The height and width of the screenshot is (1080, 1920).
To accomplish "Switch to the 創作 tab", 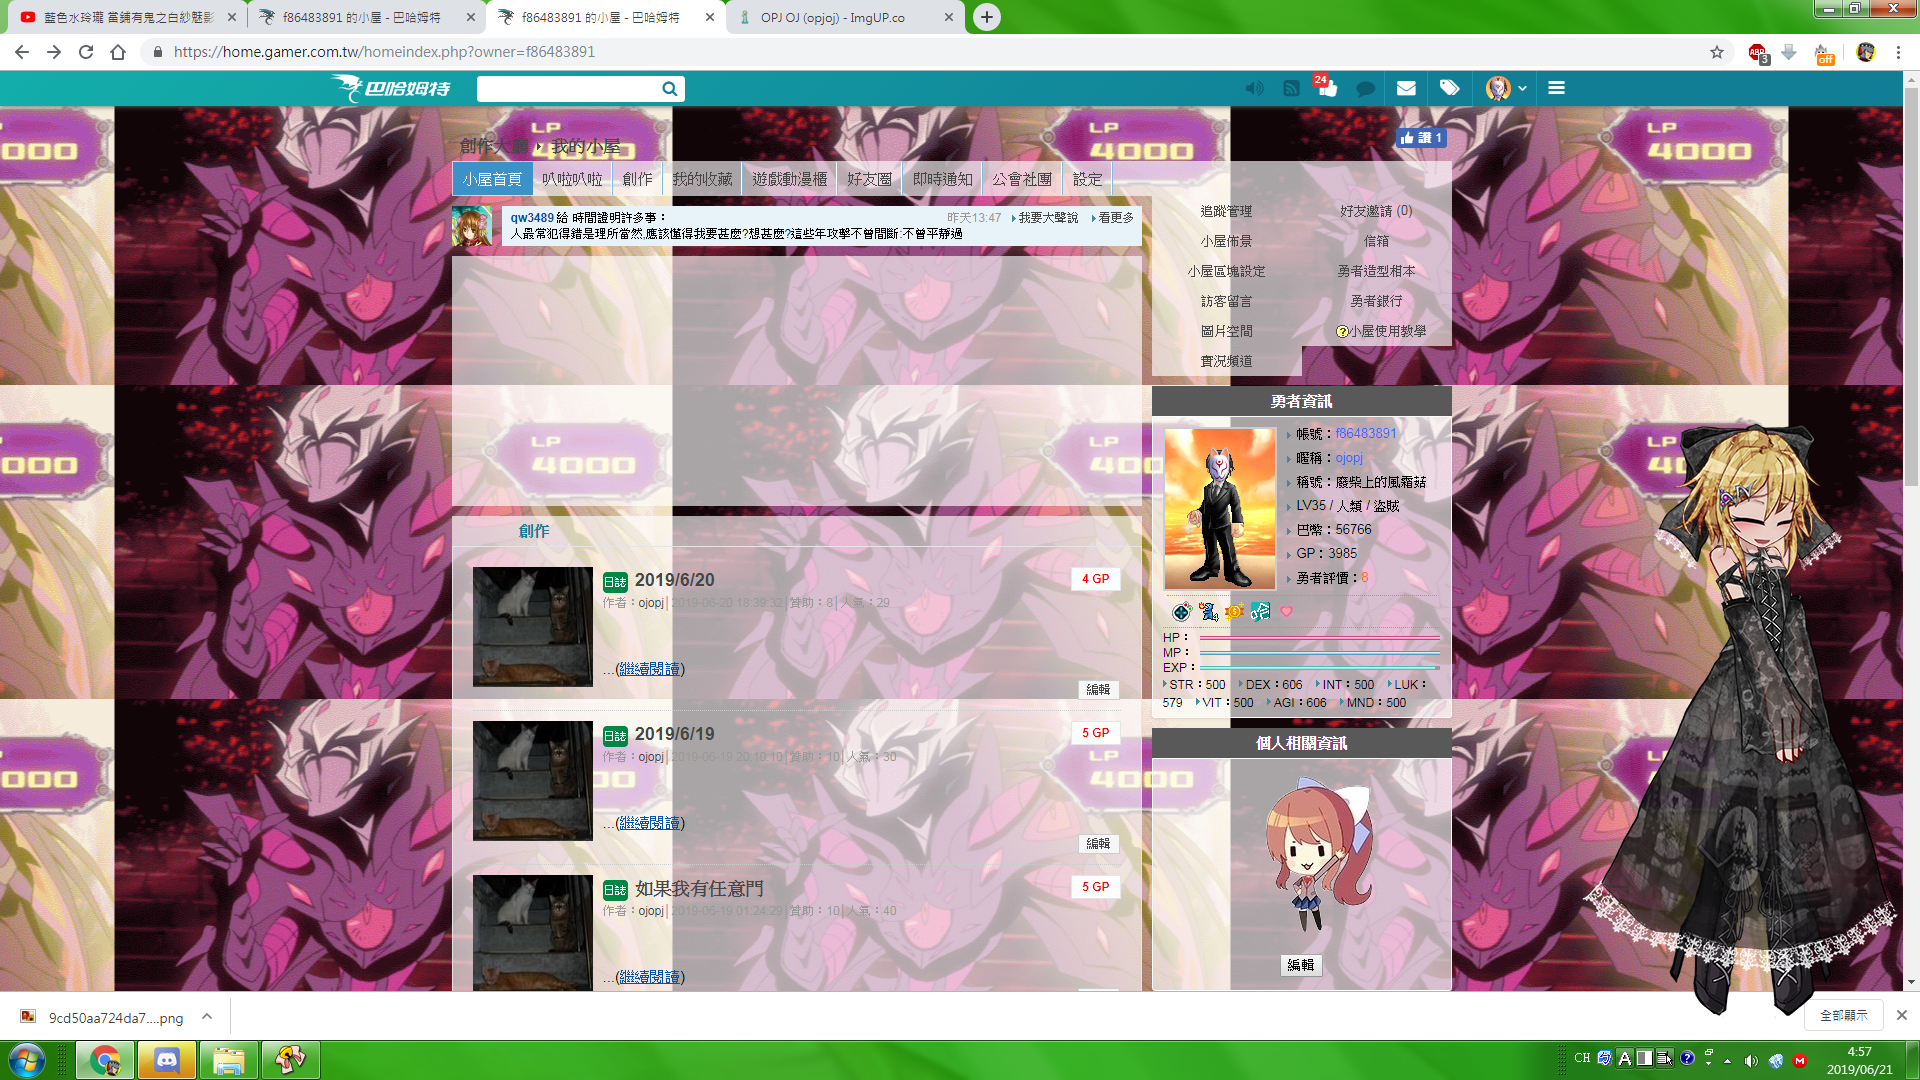I will pyautogui.click(x=637, y=179).
